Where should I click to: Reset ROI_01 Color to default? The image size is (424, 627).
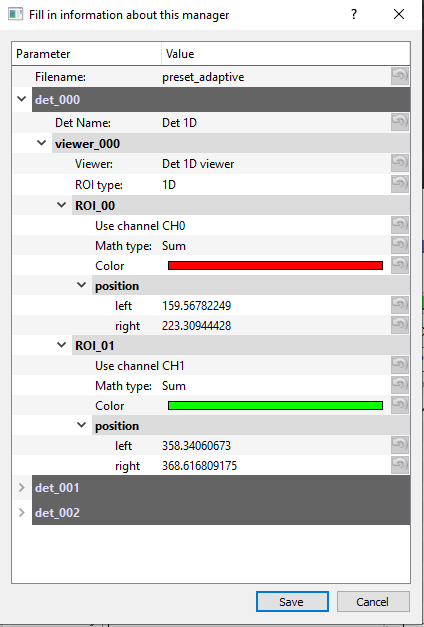[400, 405]
